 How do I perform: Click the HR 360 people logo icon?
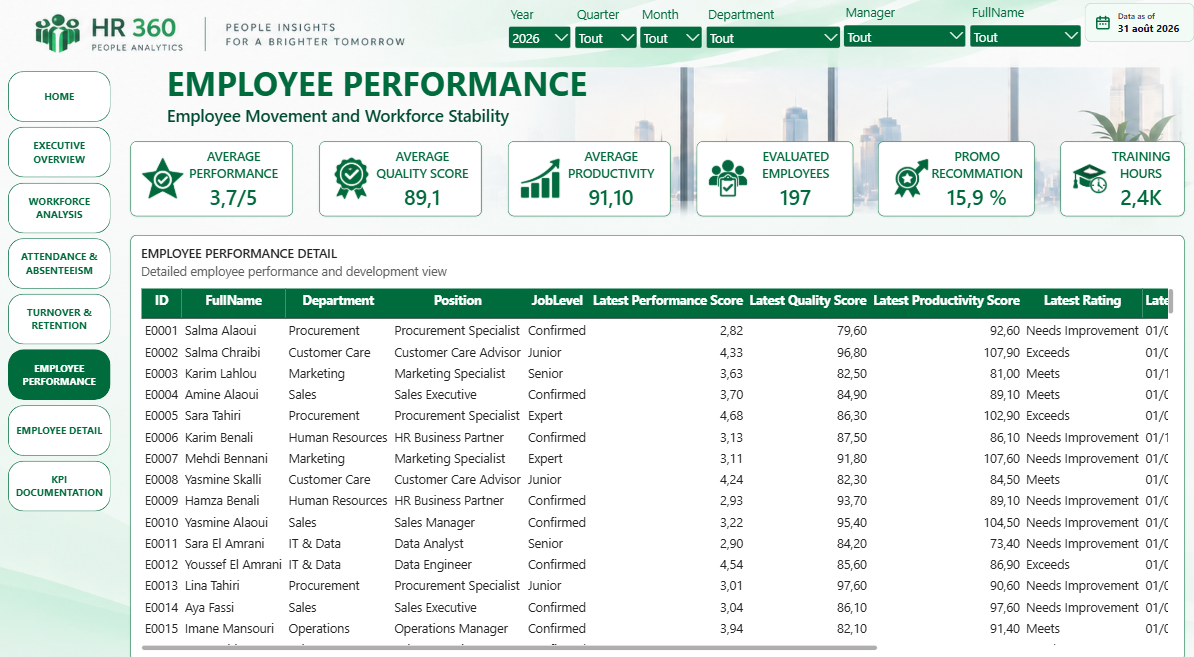pyautogui.click(x=58, y=33)
